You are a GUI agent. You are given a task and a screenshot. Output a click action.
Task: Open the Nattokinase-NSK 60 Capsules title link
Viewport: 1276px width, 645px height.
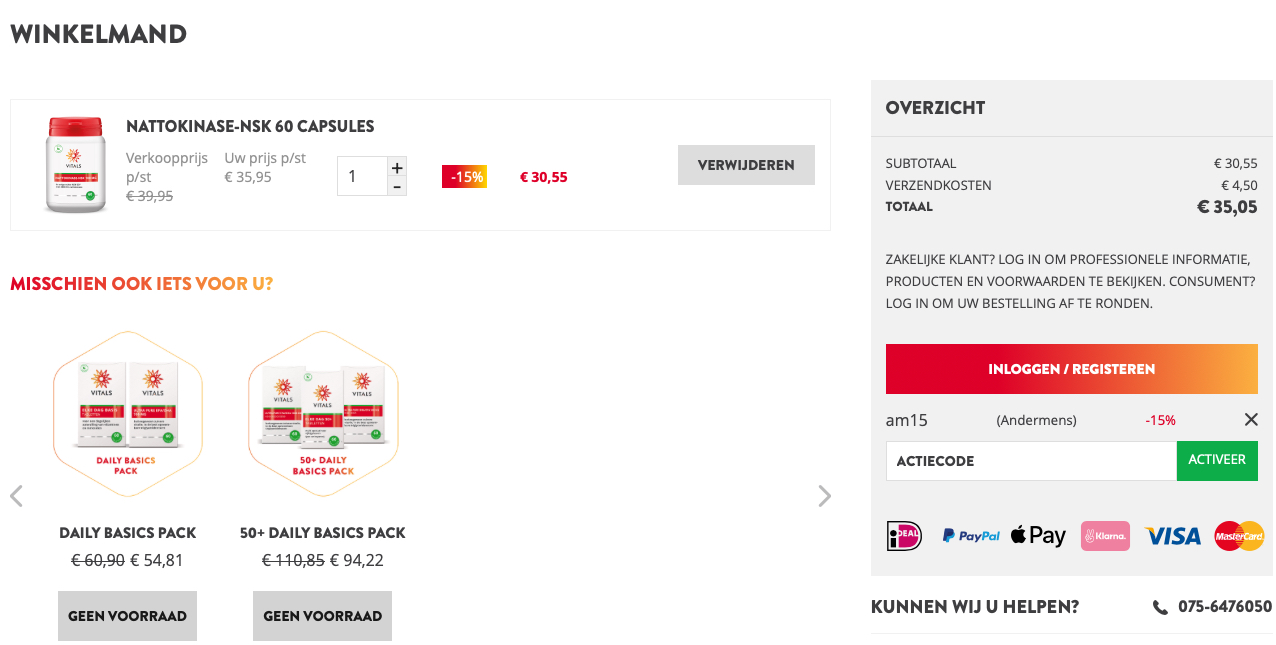pos(250,127)
